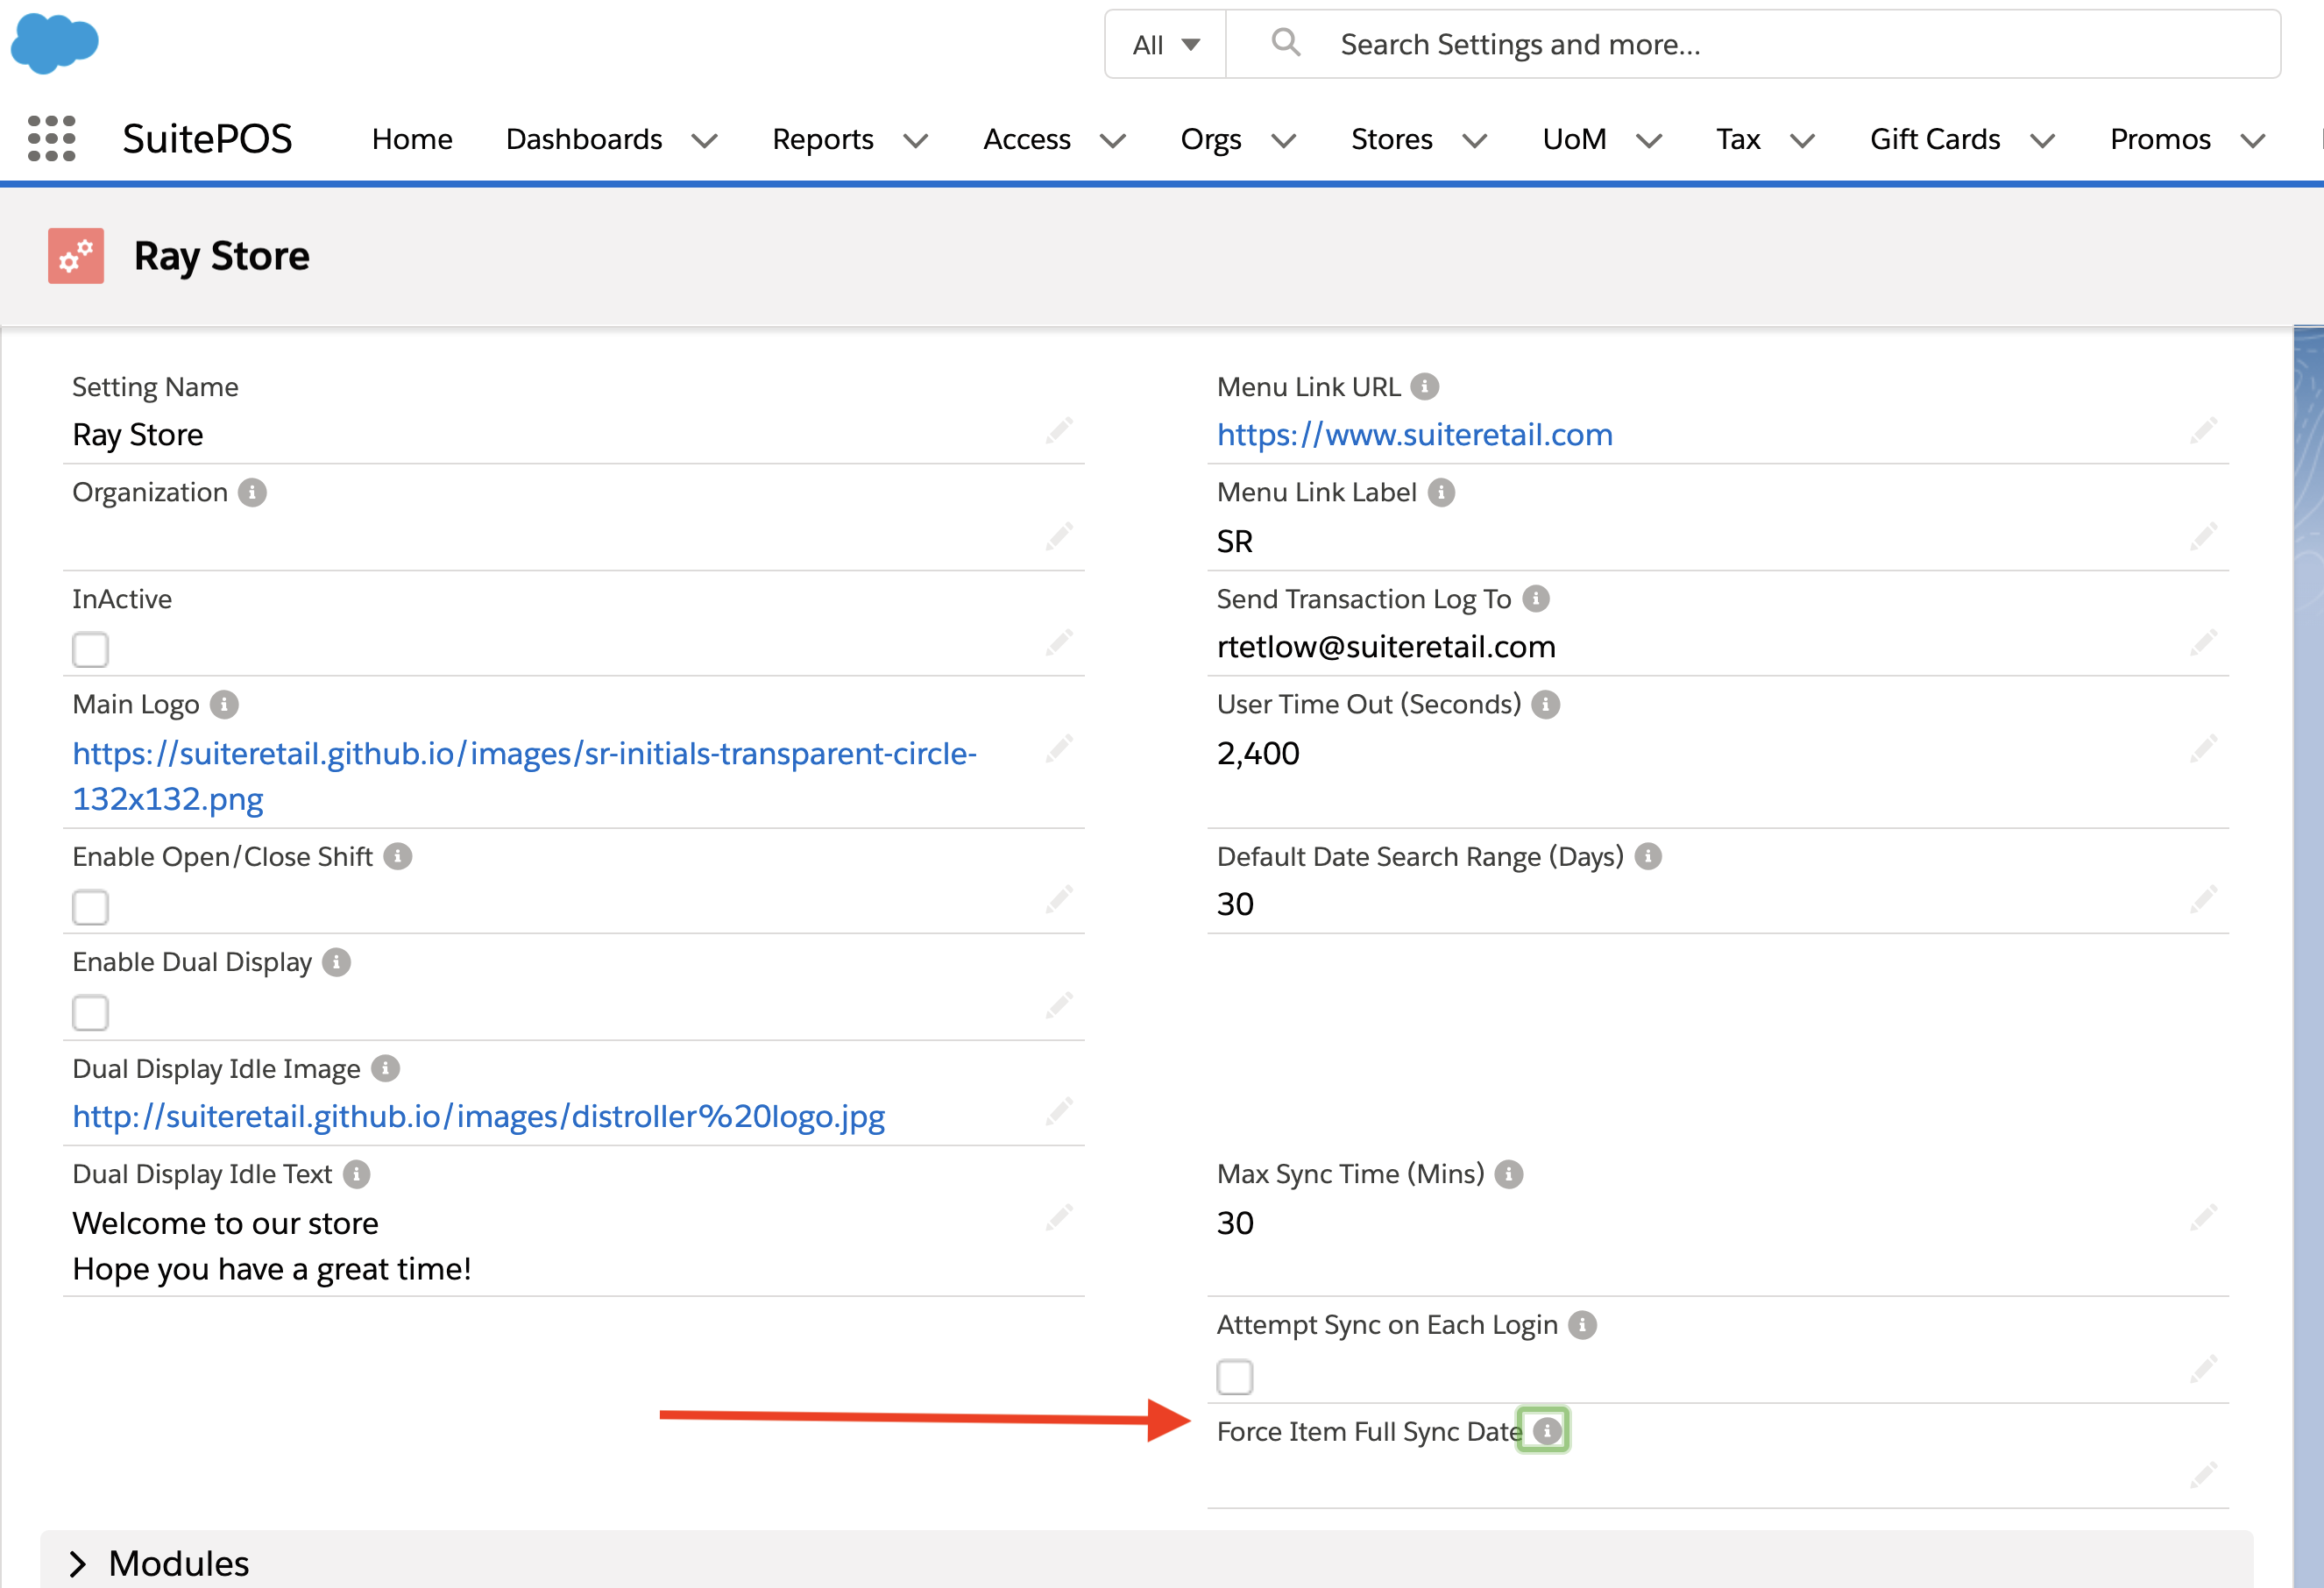Click info icon beside Organization label
Image resolution: width=2324 pixels, height=1588 pixels.
[252, 493]
